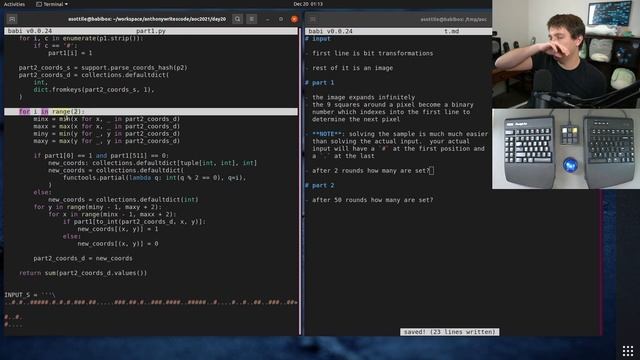This screenshot has height=360, width=640.
Task: Minimize the left terminal window
Action: [x=267, y=19]
